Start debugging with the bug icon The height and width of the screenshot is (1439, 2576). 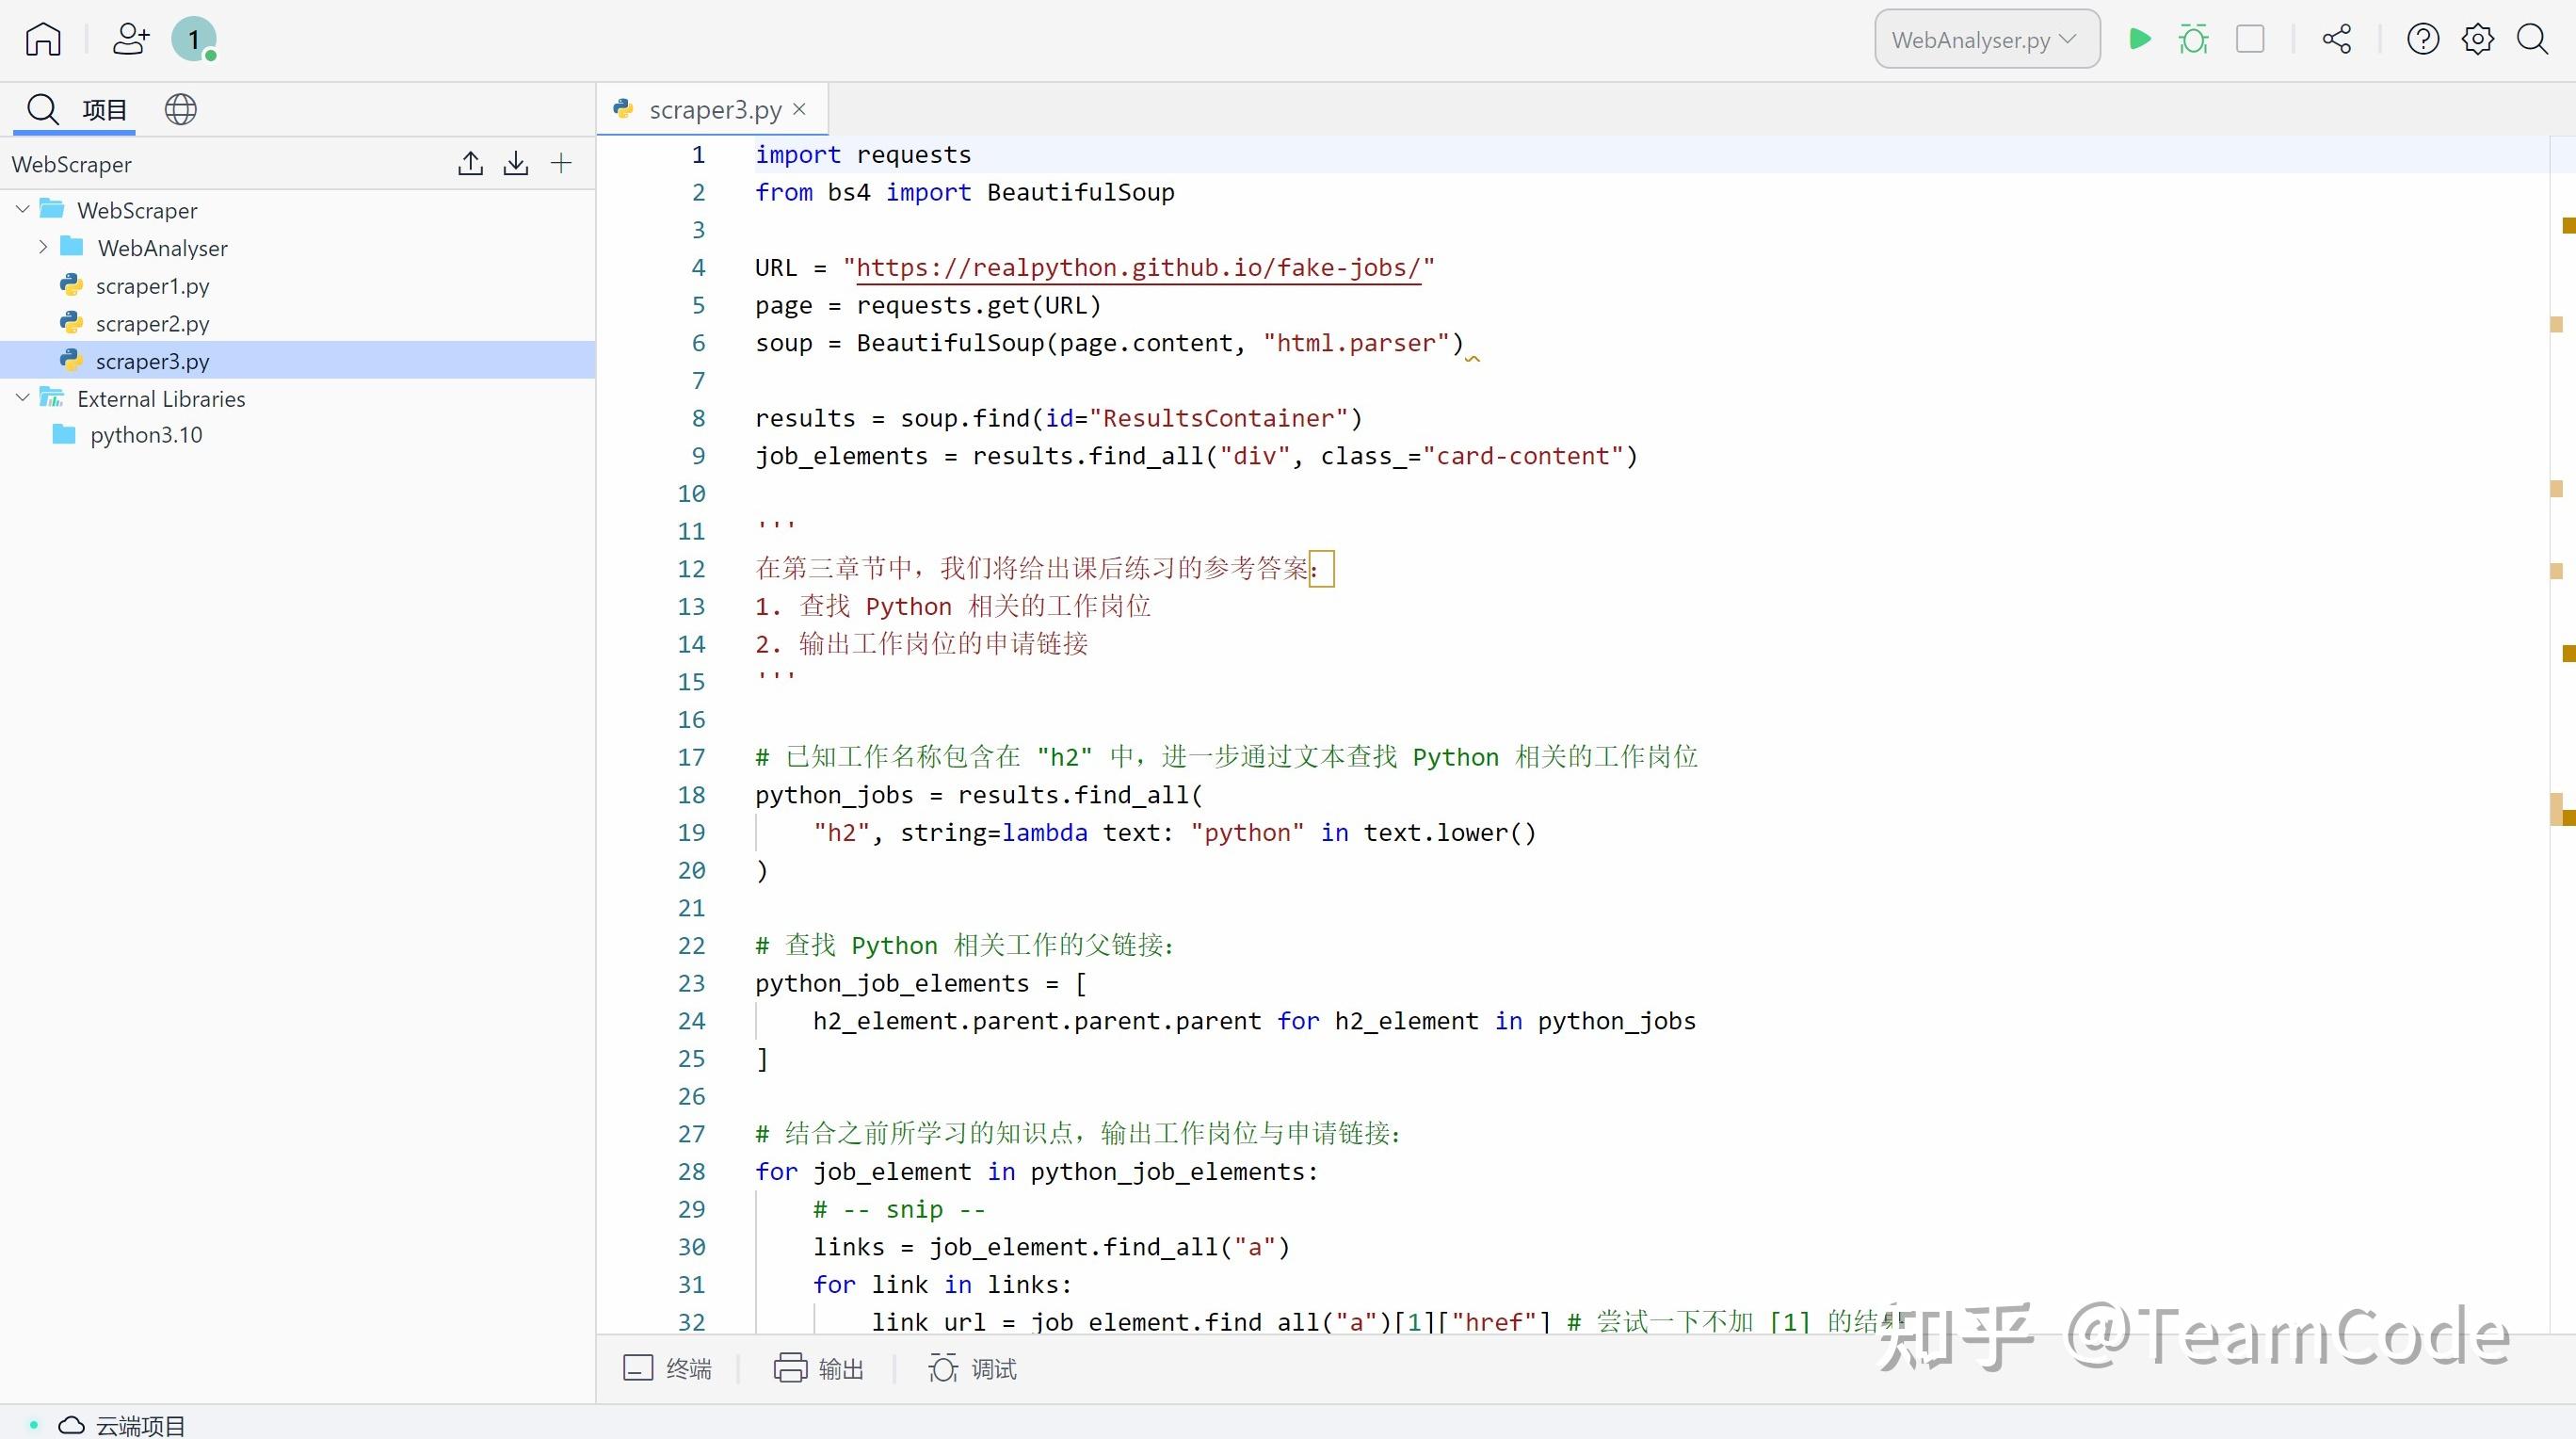2193,39
